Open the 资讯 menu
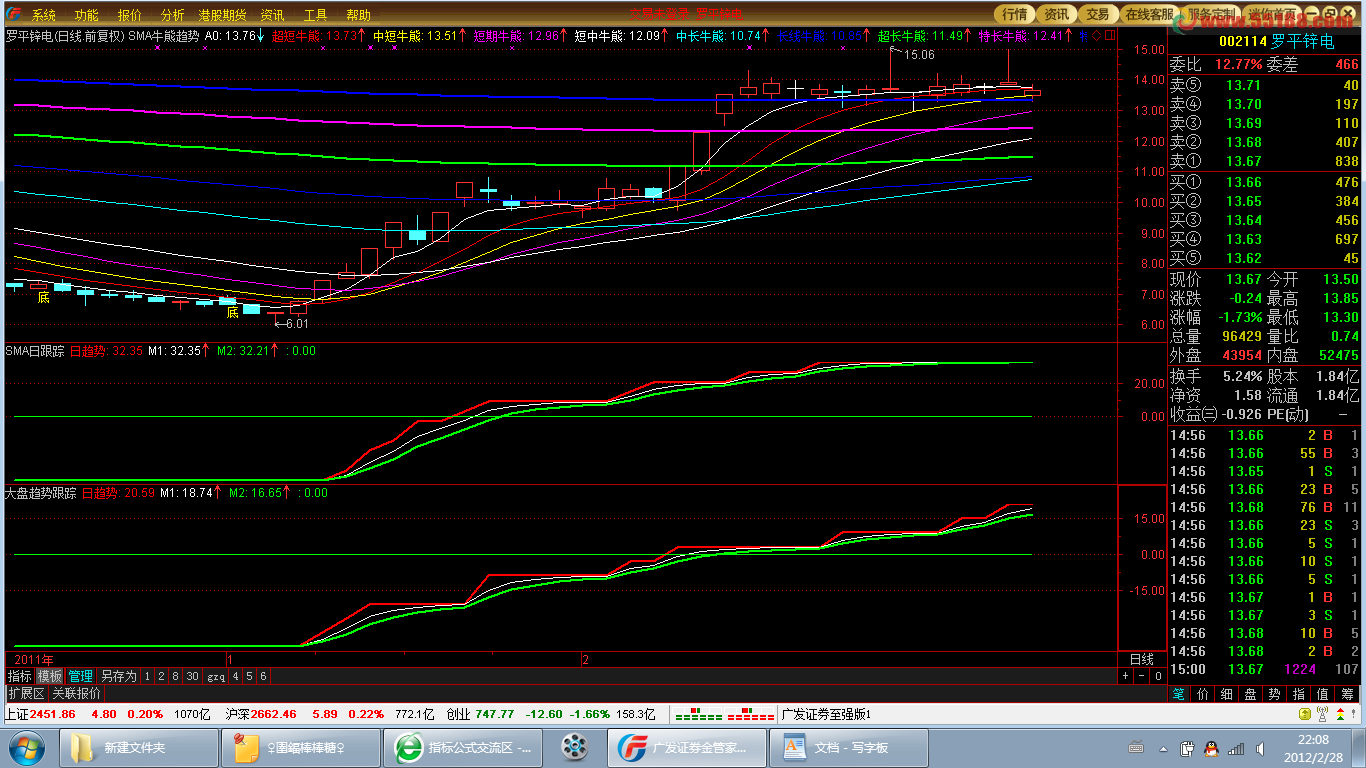Viewport: 1366px width, 768px height. [x=272, y=15]
